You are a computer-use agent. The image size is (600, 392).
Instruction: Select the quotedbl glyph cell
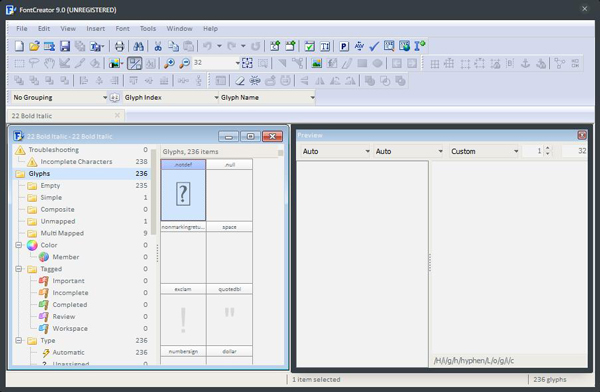[x=229, y=315]
